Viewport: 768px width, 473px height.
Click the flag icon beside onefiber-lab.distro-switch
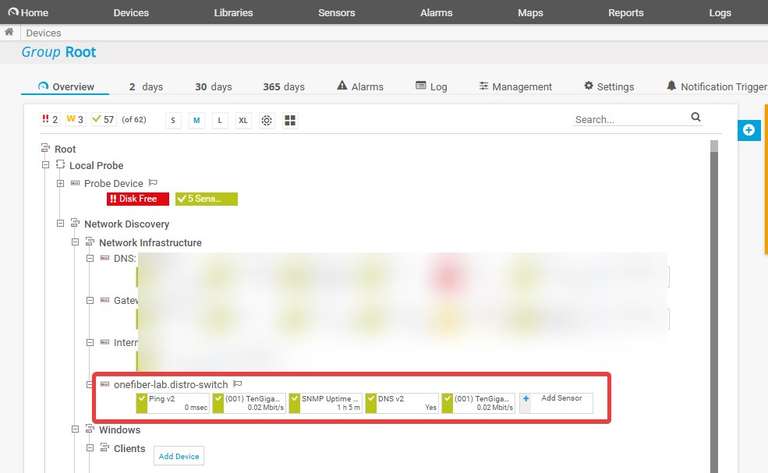click(x=238, y=383)
